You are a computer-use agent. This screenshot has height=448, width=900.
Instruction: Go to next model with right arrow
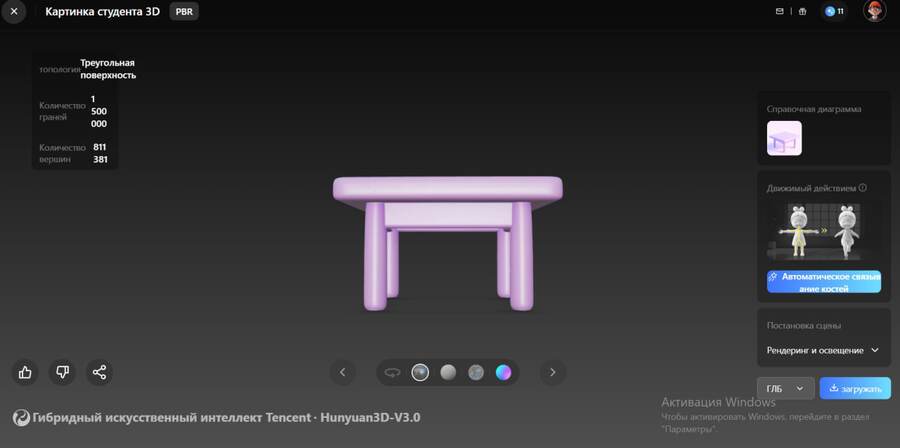pos(553,372)
